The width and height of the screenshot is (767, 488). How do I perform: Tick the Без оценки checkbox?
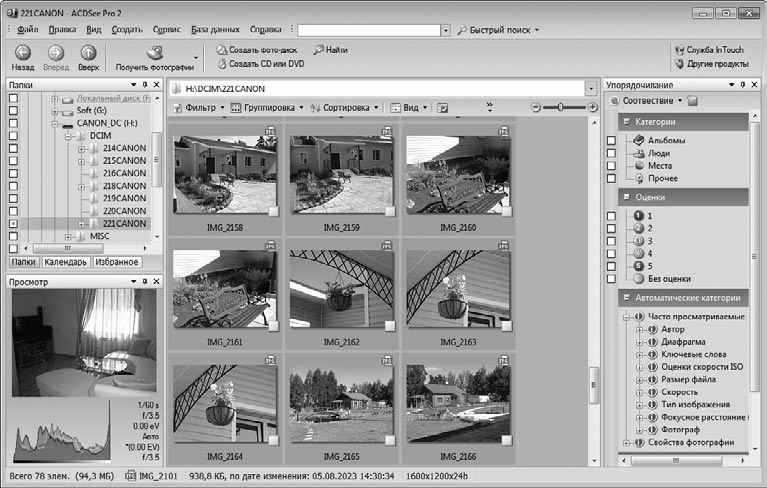pyautogui.click(x=612, y=279)
